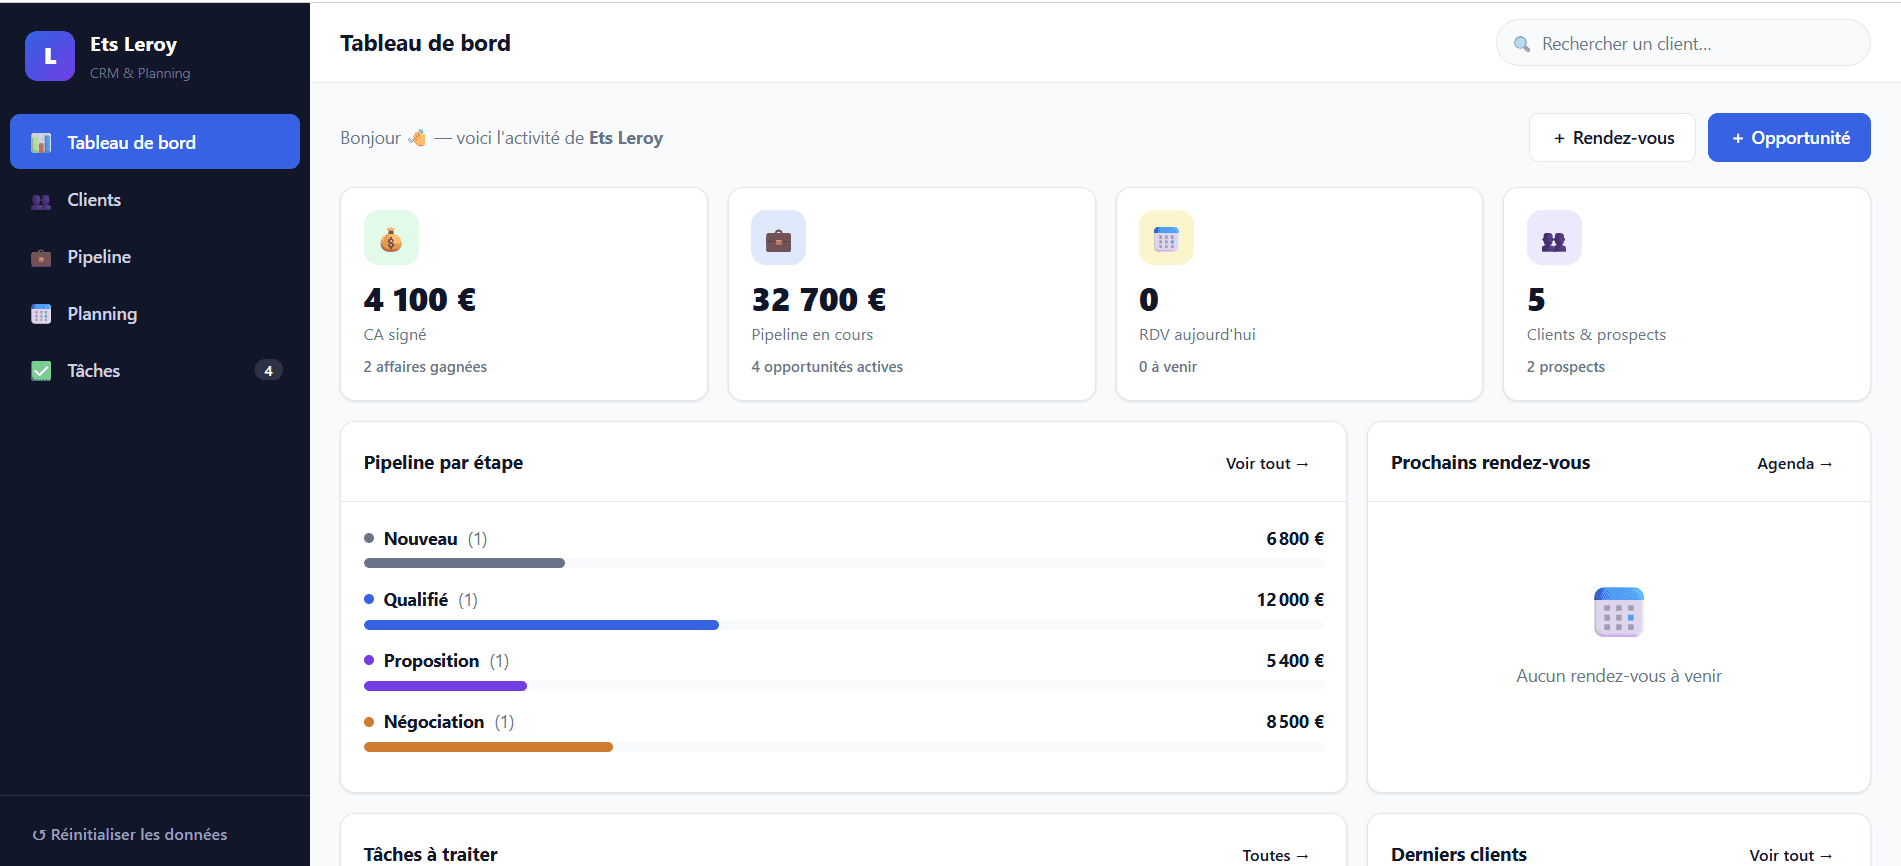Click the Négociation stage label
The width and height of the screenshot is (1901, 866).
click(434, 722)
